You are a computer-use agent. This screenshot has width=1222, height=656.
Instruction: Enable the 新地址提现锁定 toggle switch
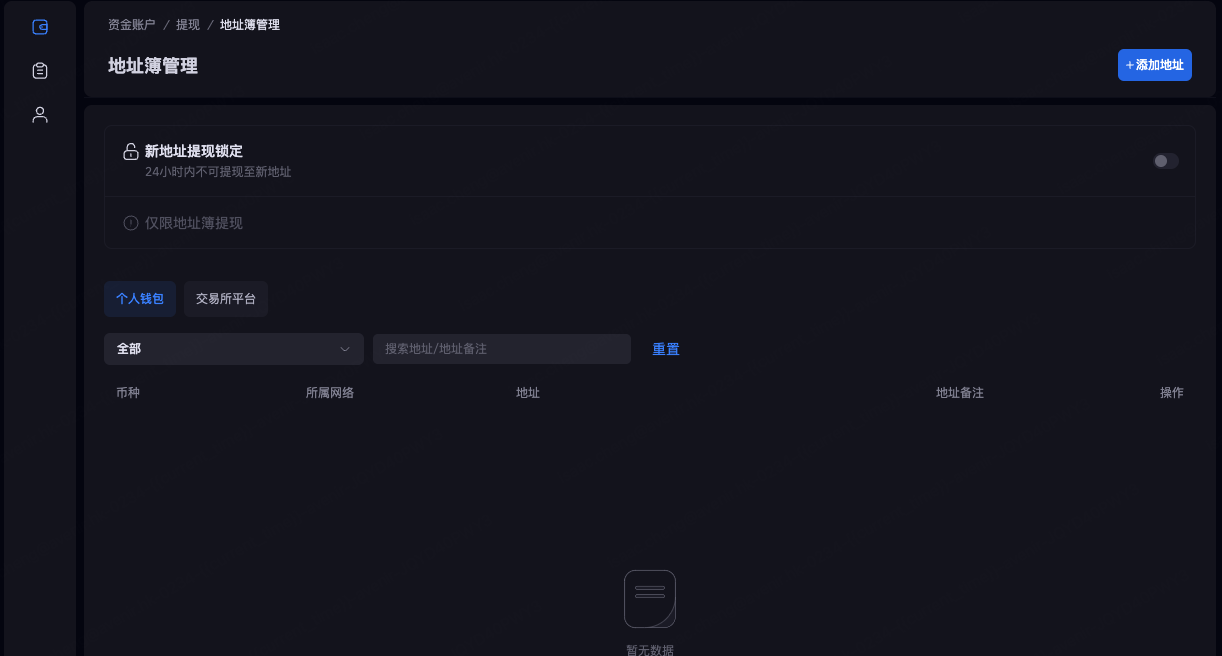1165,161
